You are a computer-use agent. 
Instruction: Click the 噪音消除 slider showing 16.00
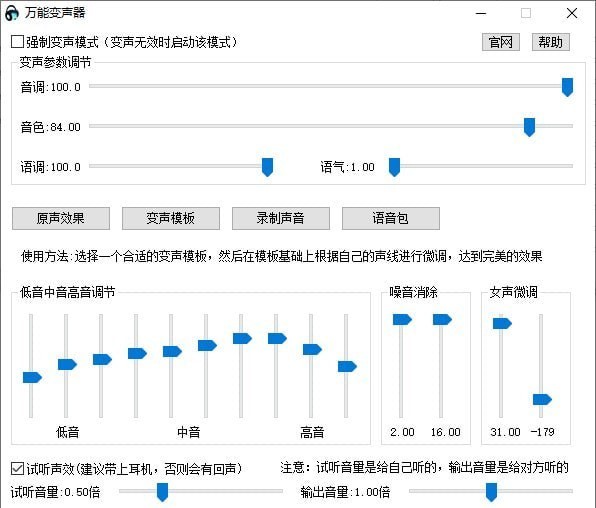[442, 319]
